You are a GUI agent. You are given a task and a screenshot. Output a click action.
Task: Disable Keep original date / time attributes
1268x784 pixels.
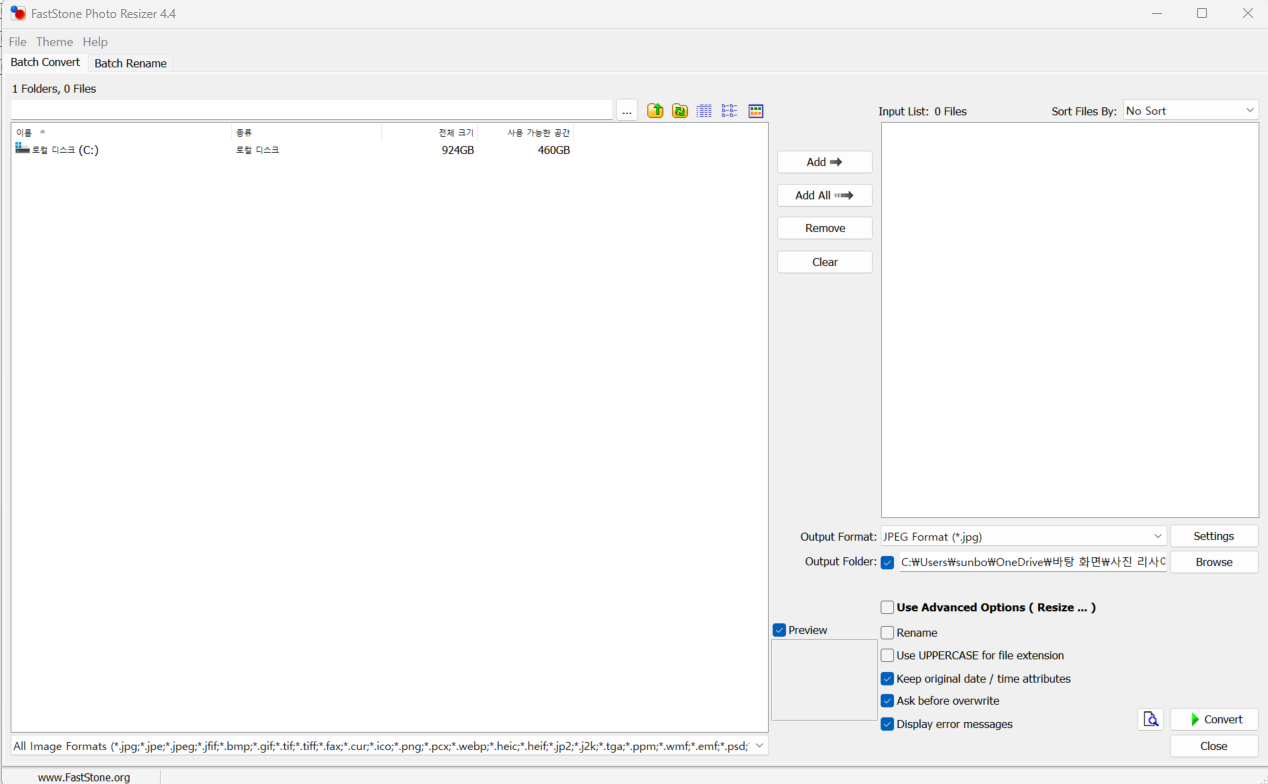click(x=887, y=679)
